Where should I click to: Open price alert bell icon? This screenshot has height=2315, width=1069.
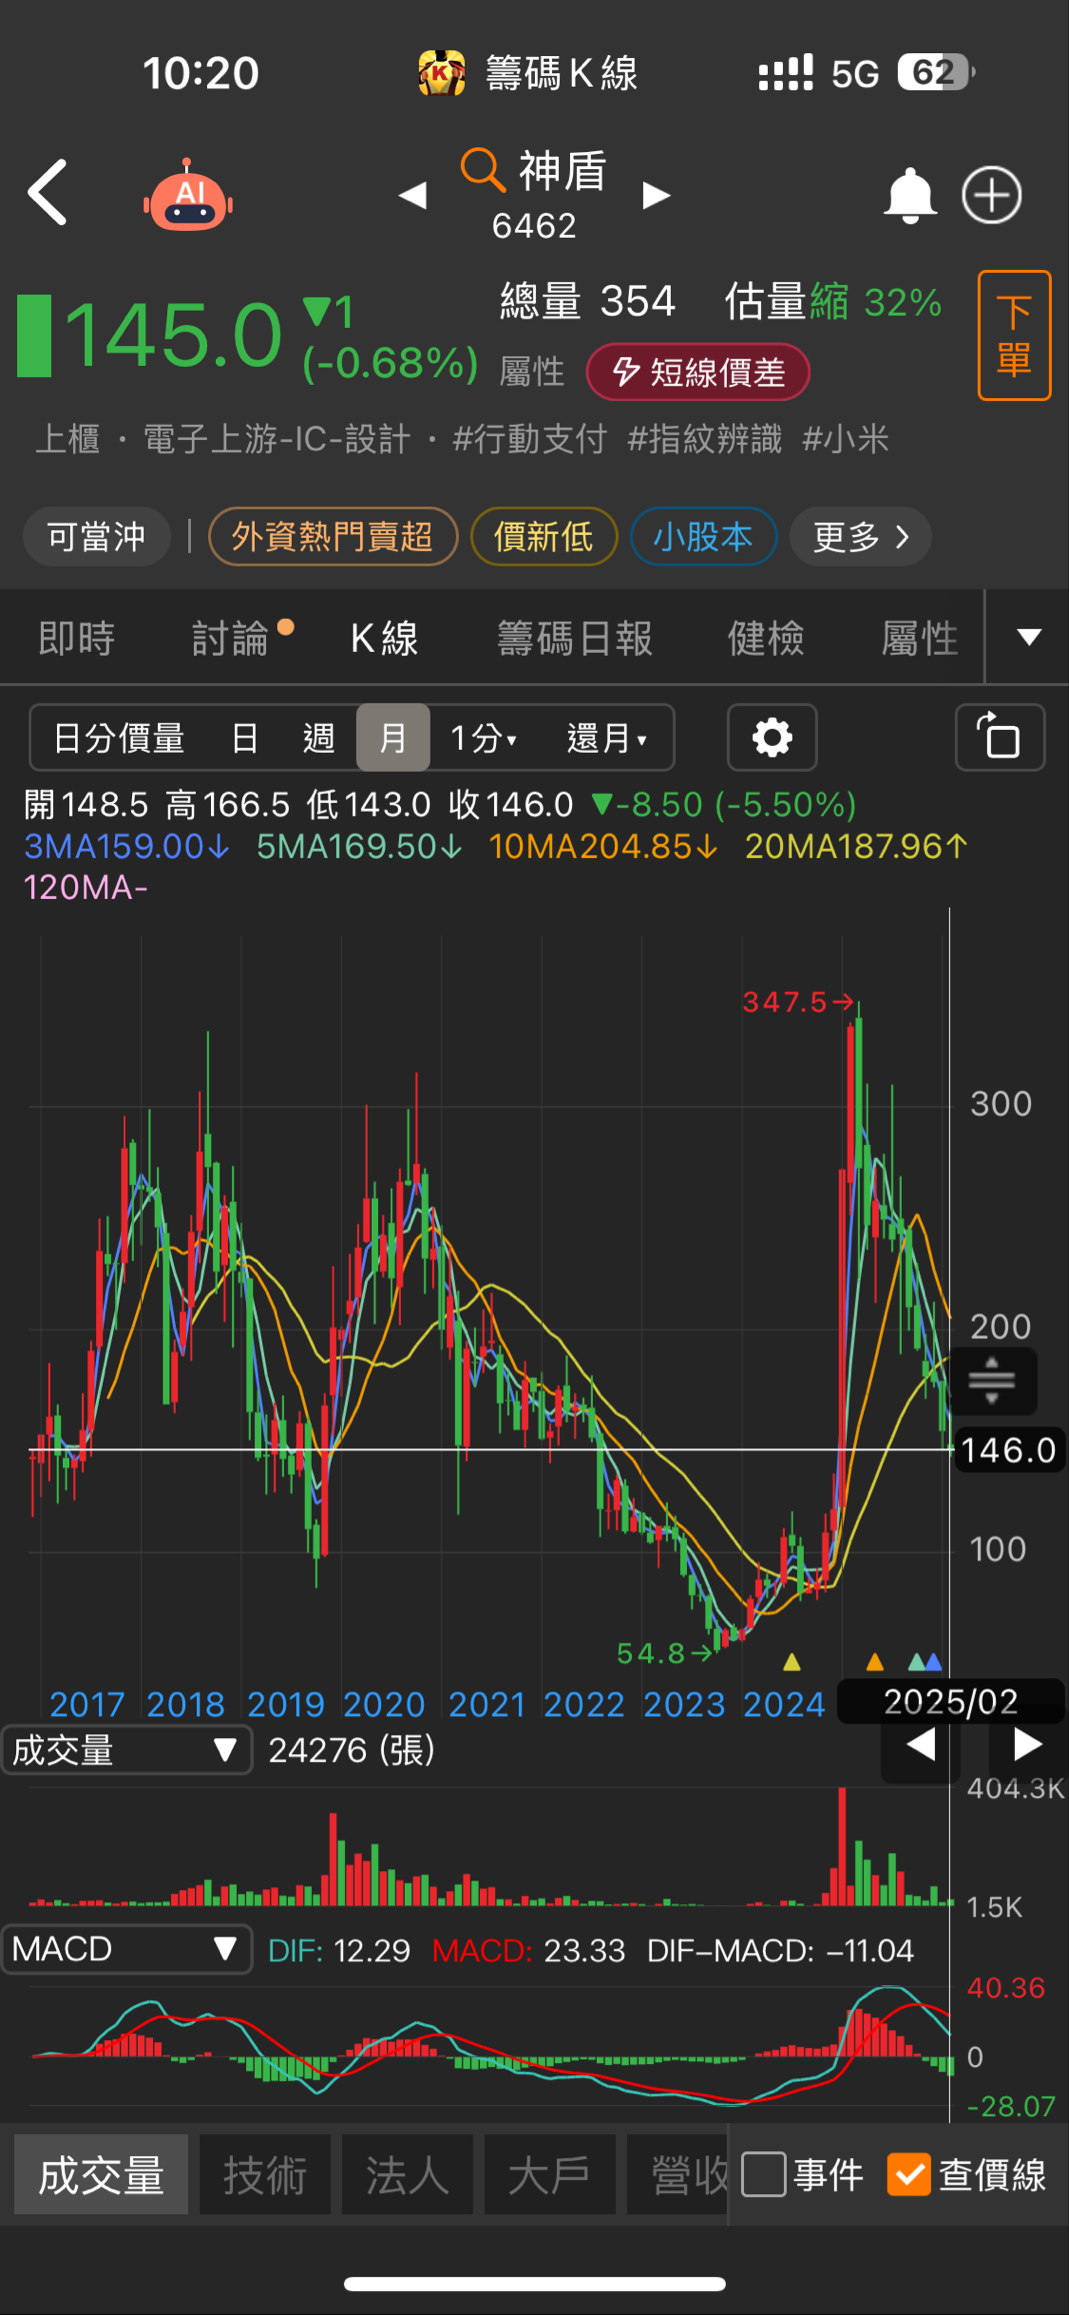[x=910, y=195]
